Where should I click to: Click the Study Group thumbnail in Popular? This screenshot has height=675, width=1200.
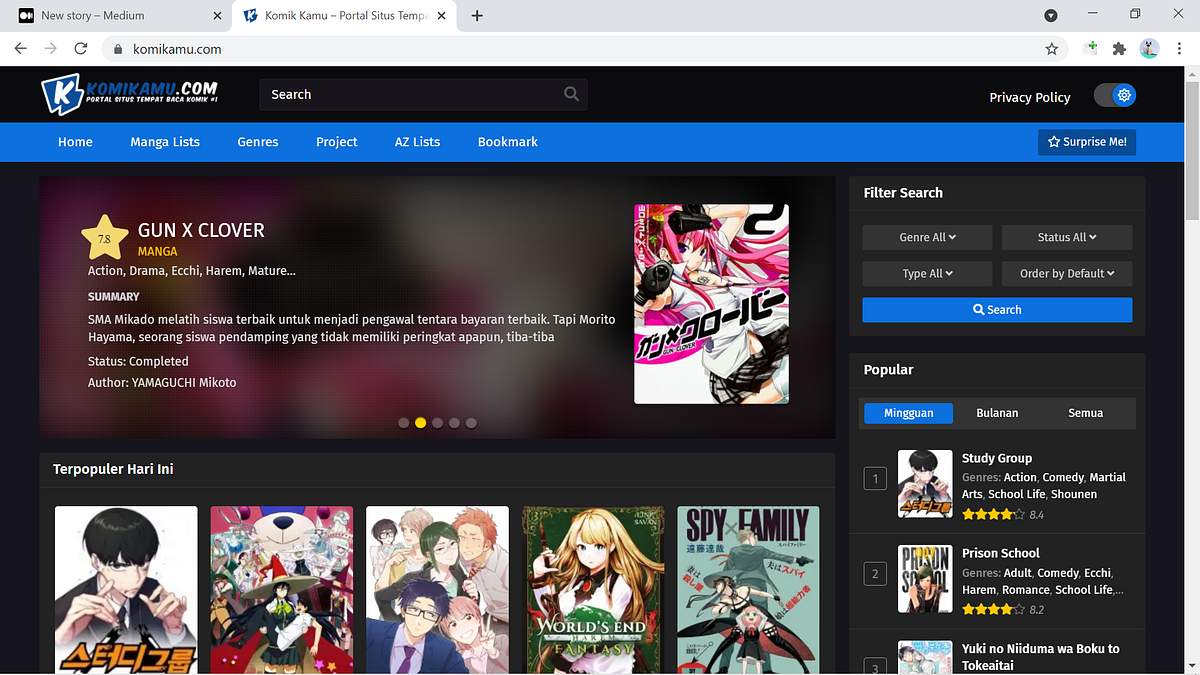pos(925,484)
